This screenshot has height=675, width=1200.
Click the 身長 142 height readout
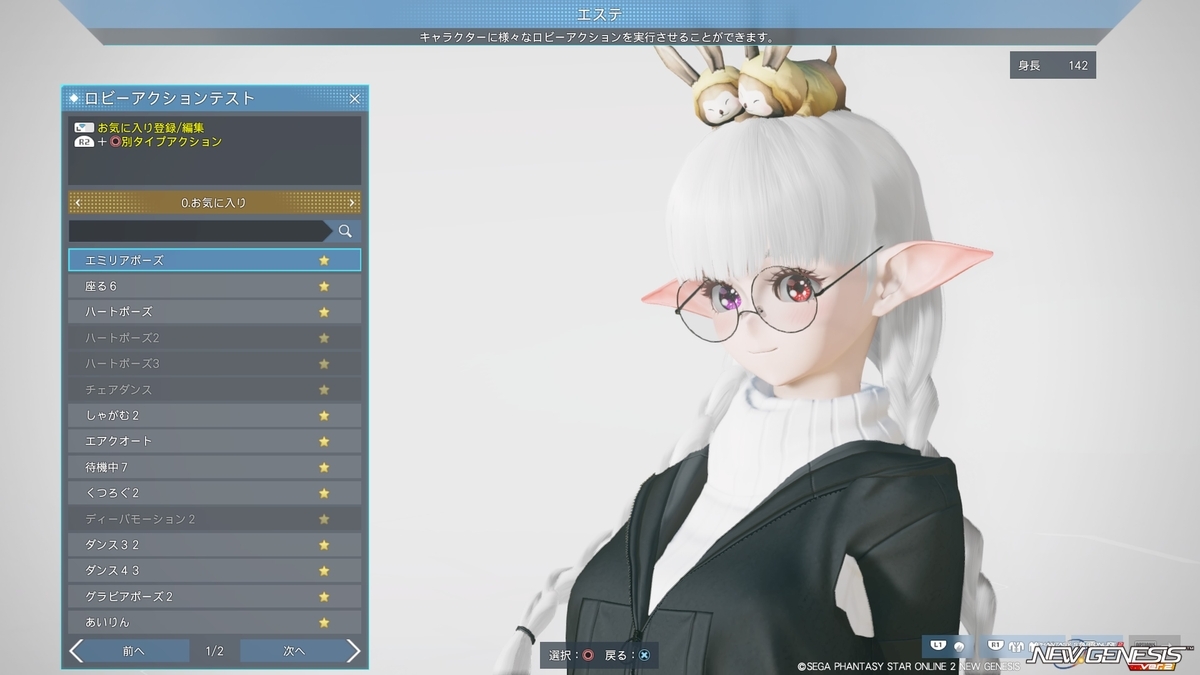pos(1053,65)
